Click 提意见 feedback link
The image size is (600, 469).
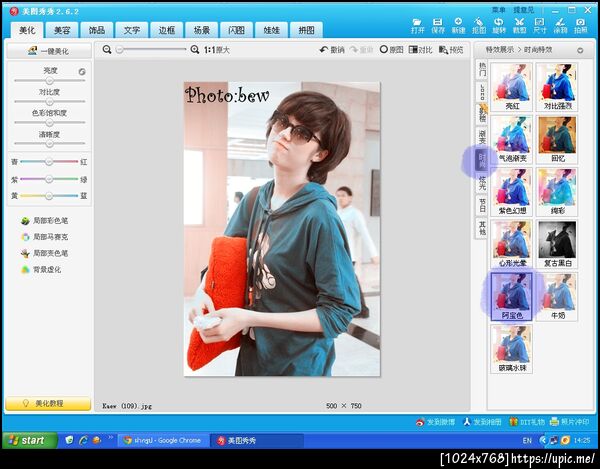[x=523, y=10]
